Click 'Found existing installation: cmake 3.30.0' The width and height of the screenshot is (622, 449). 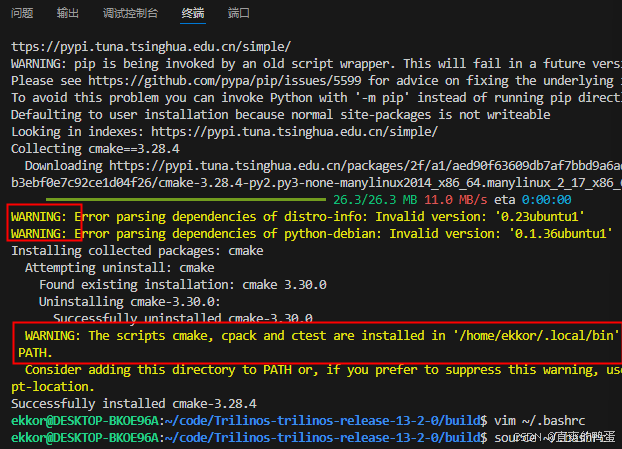pyautogui.click(x=182, y=285)
